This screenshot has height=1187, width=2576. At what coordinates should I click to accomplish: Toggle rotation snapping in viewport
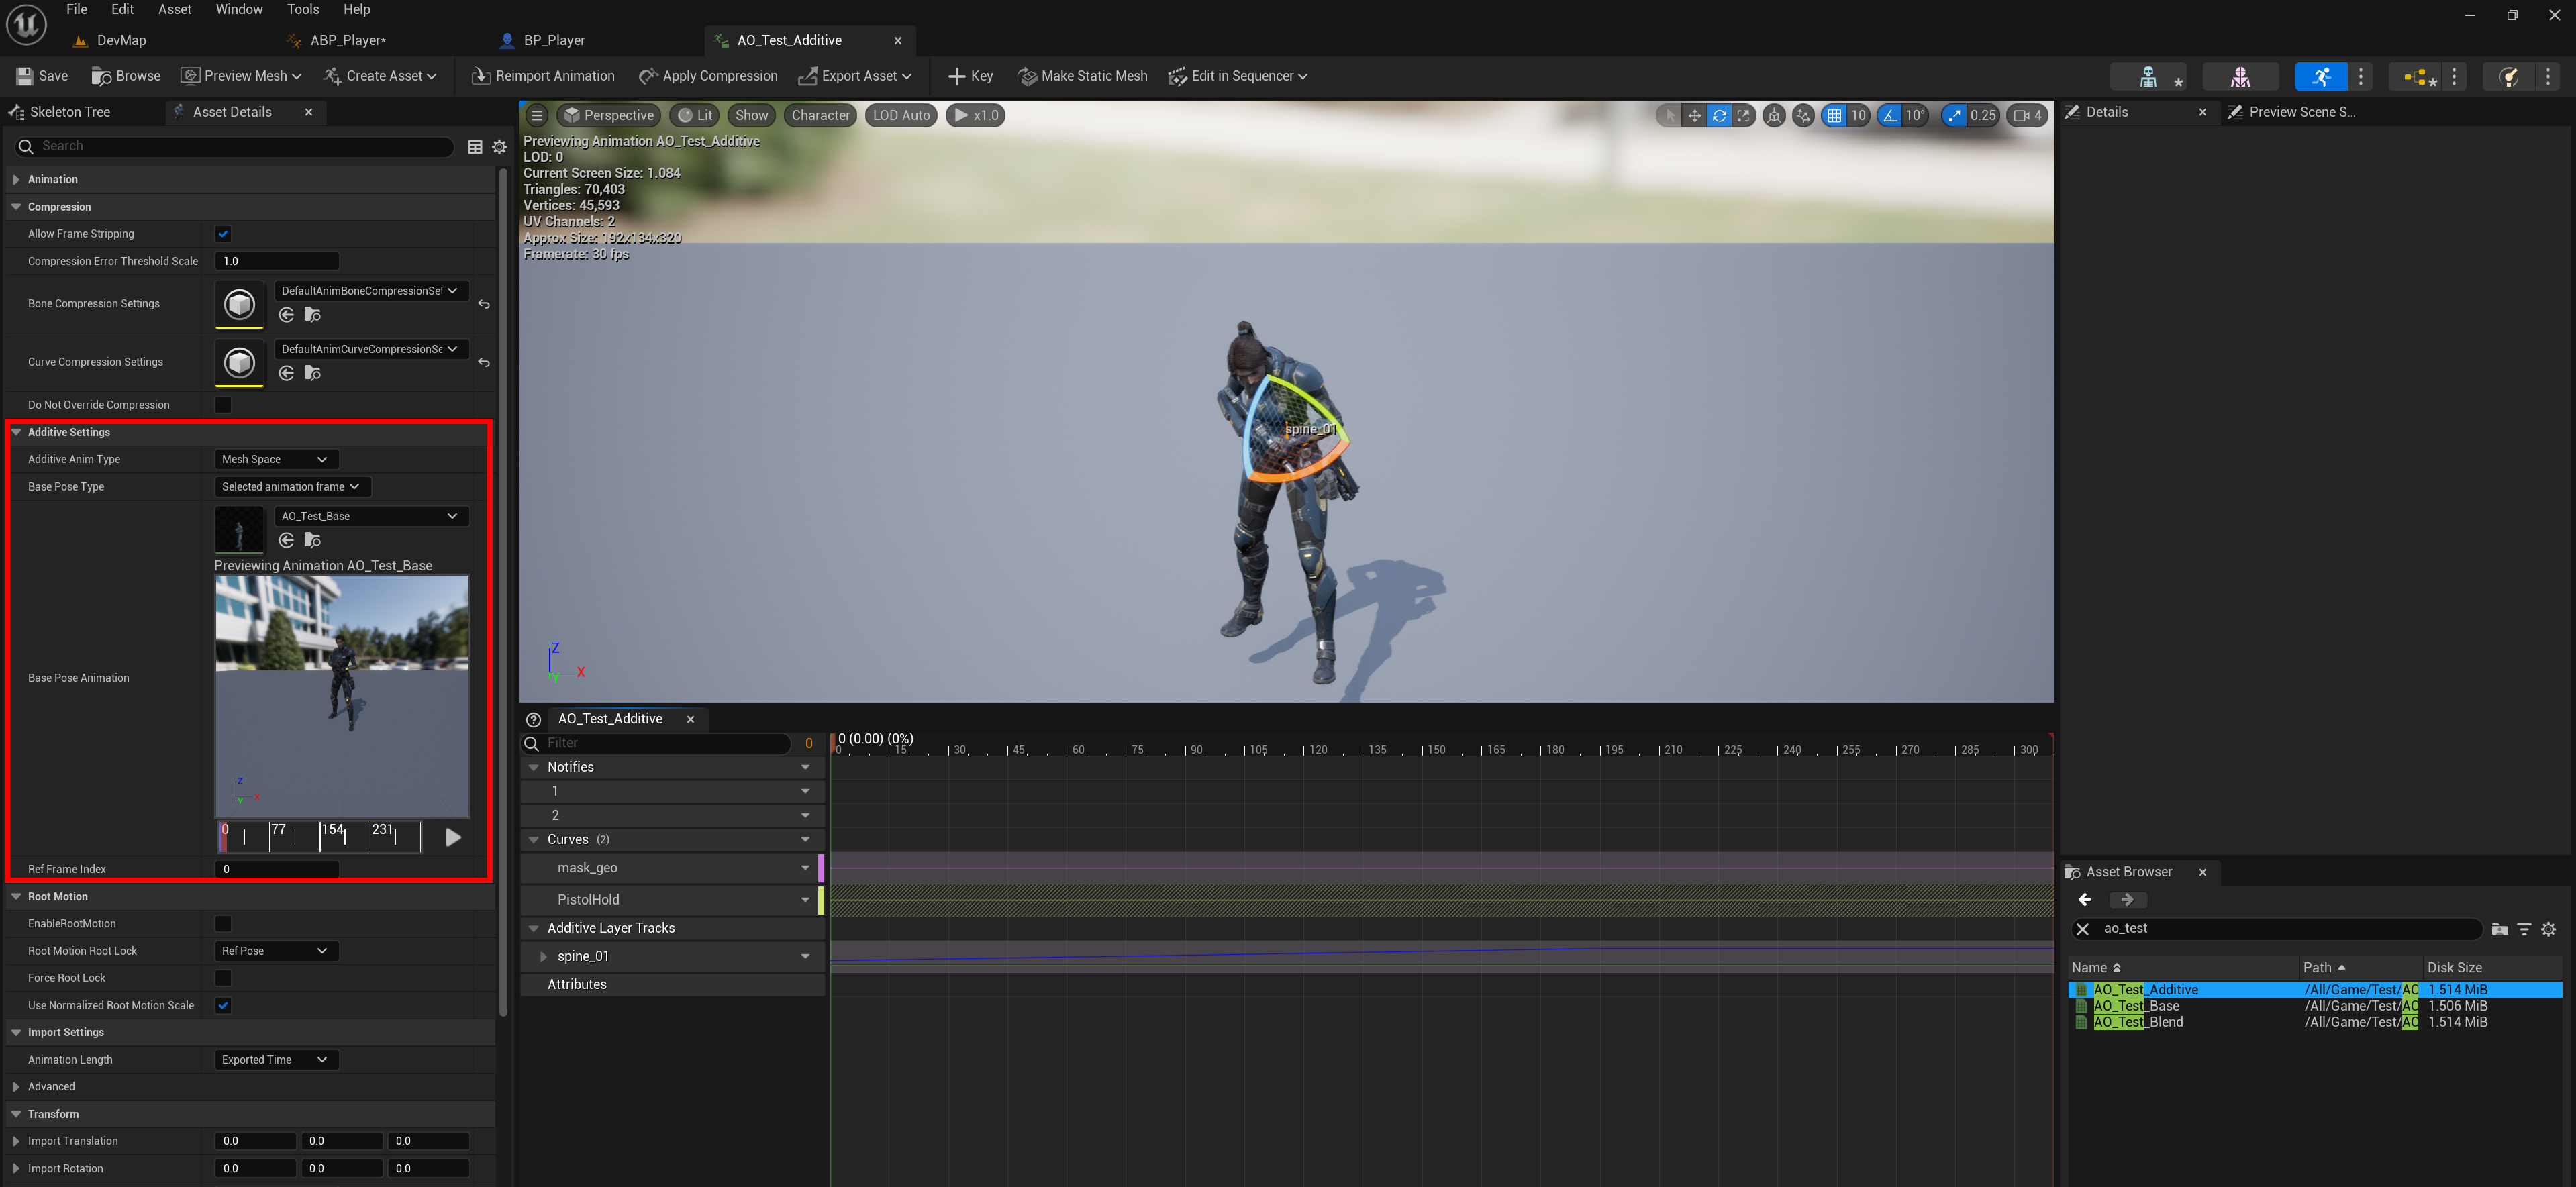pos(1890,116)
